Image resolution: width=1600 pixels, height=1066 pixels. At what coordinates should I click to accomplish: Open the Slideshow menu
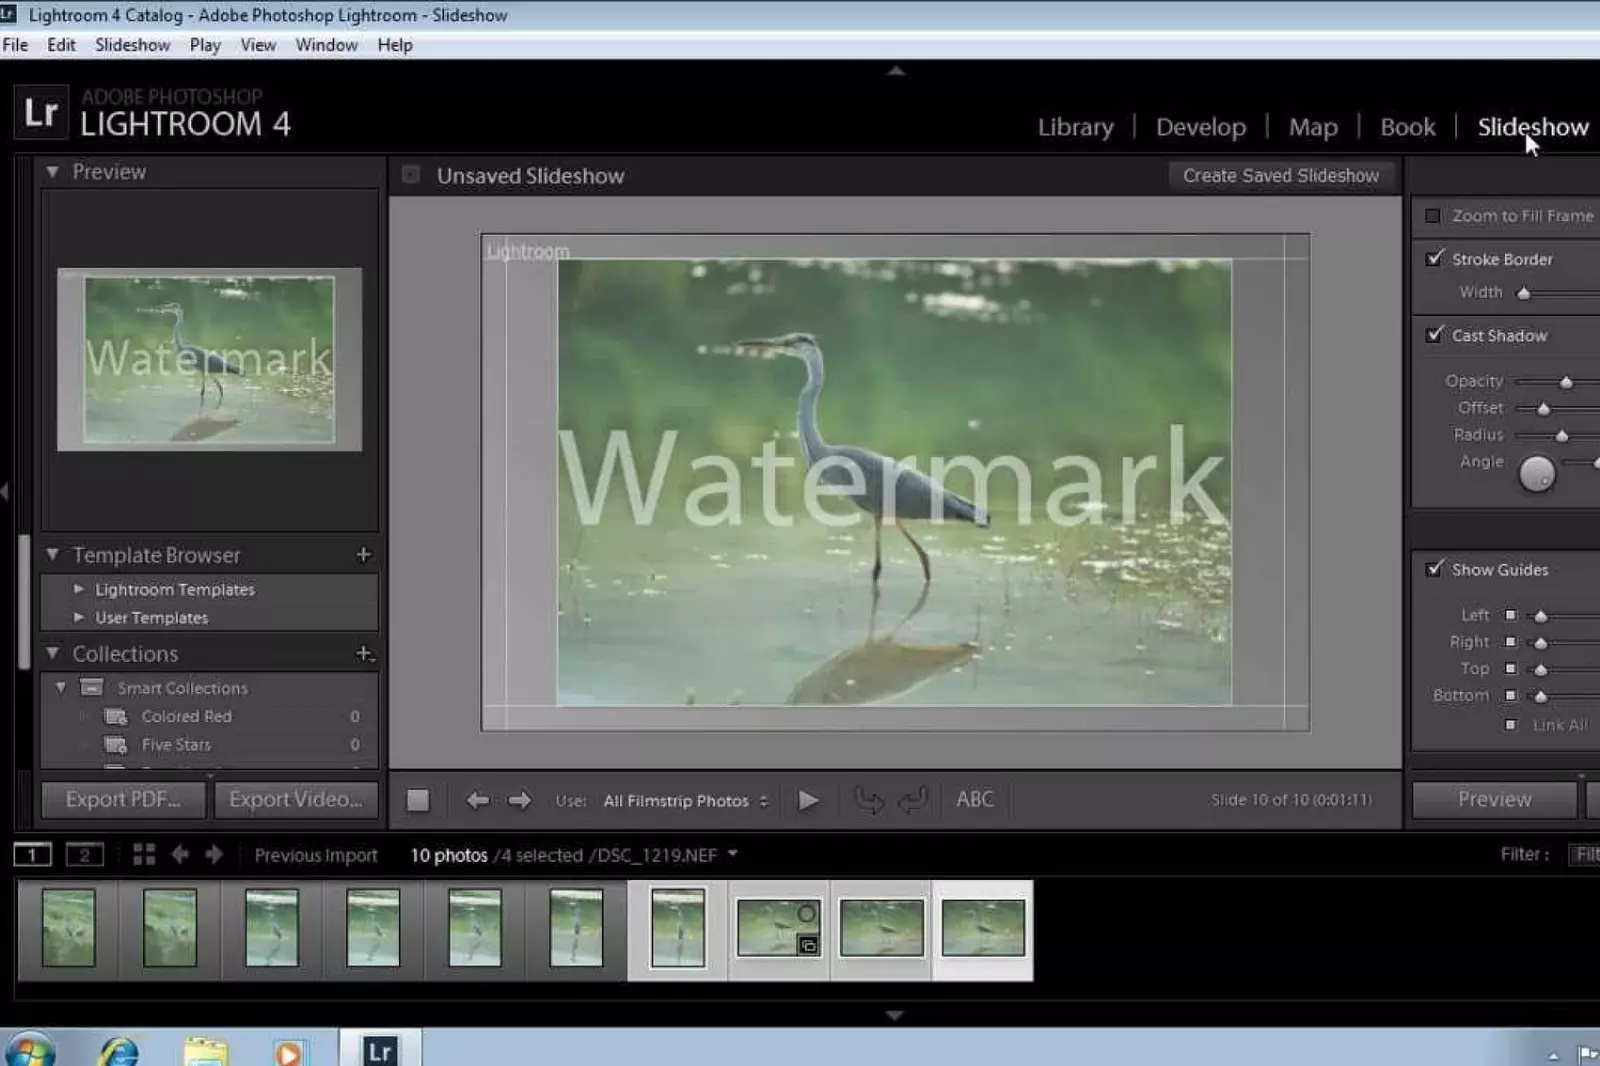[132, 45]
